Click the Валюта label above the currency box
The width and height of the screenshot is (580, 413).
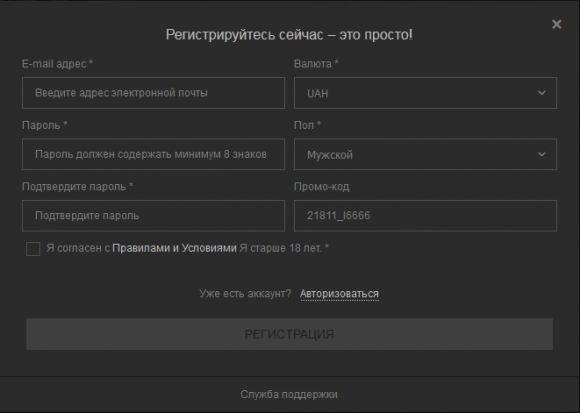click(x=316, y=64)
